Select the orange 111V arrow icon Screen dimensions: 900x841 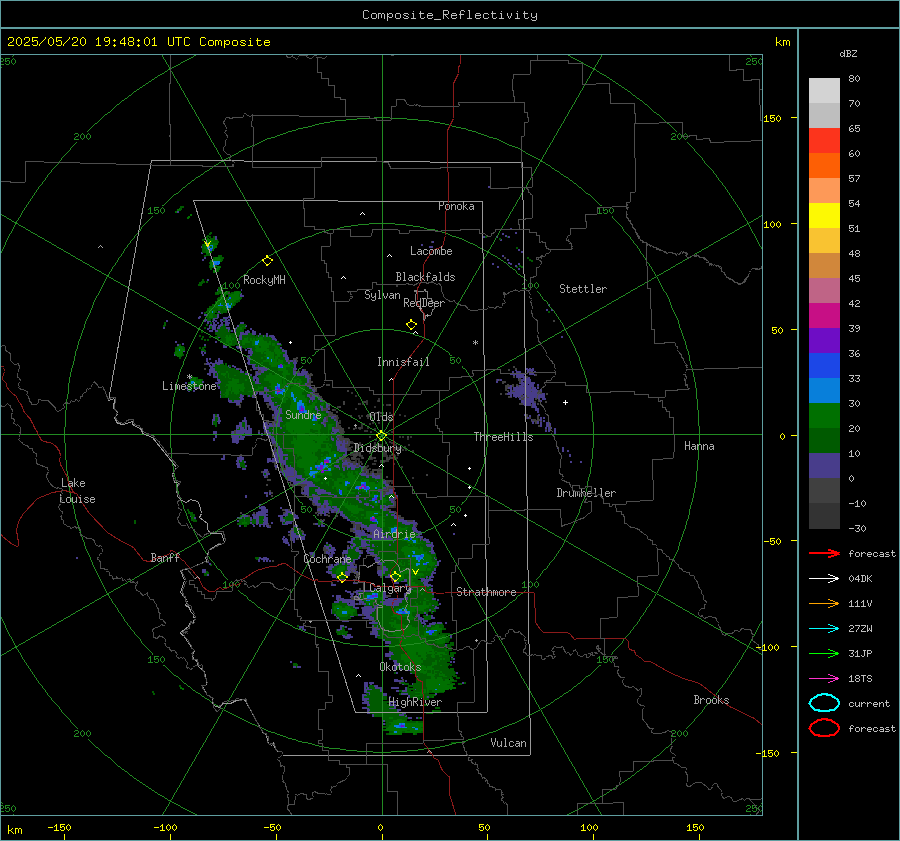[x=824, y=603]
